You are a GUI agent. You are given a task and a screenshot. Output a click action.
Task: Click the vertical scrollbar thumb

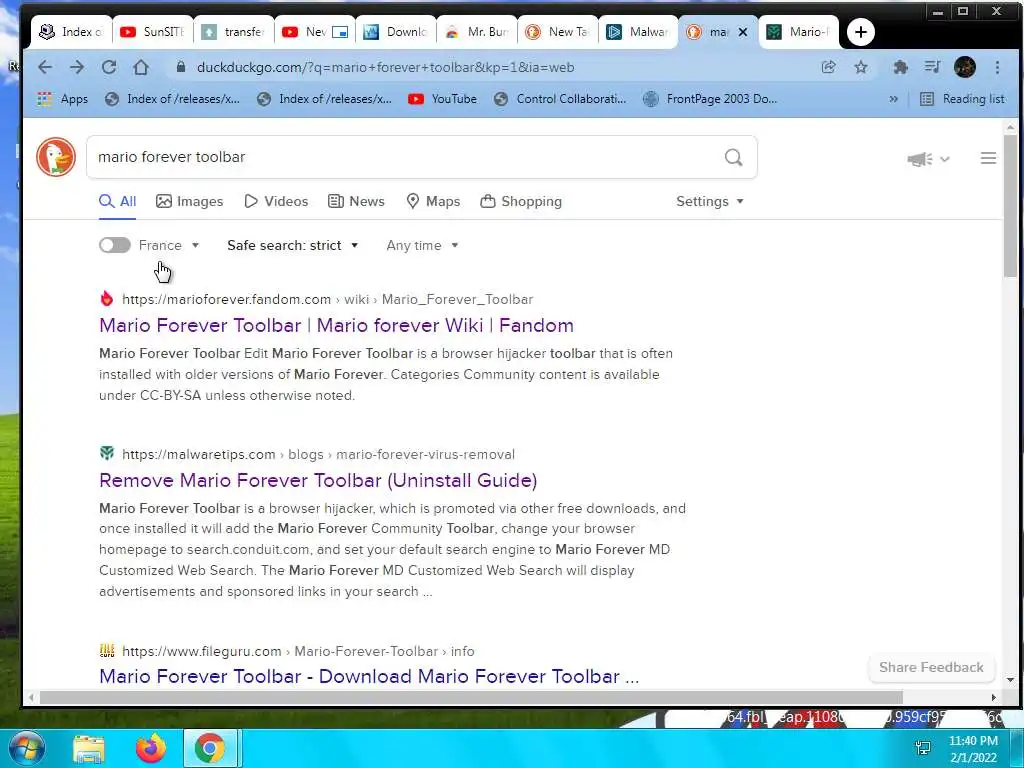(x=1010, y=206)
